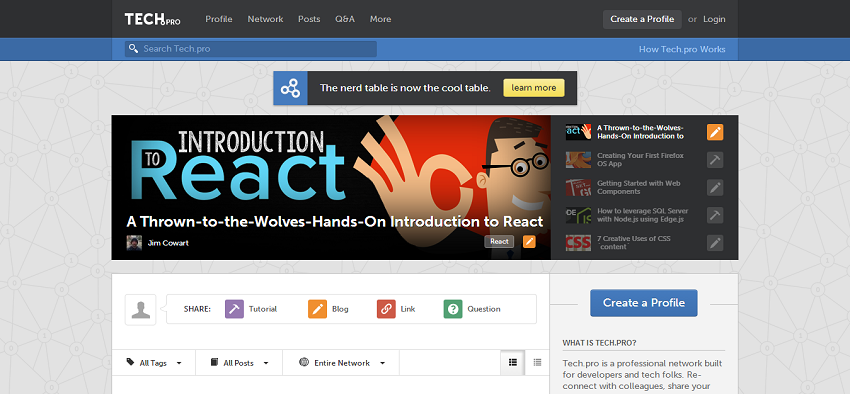Viewport: 850px width, 394px height.
Task: Open the All Posts dropdown
Action: coord(239,363)
